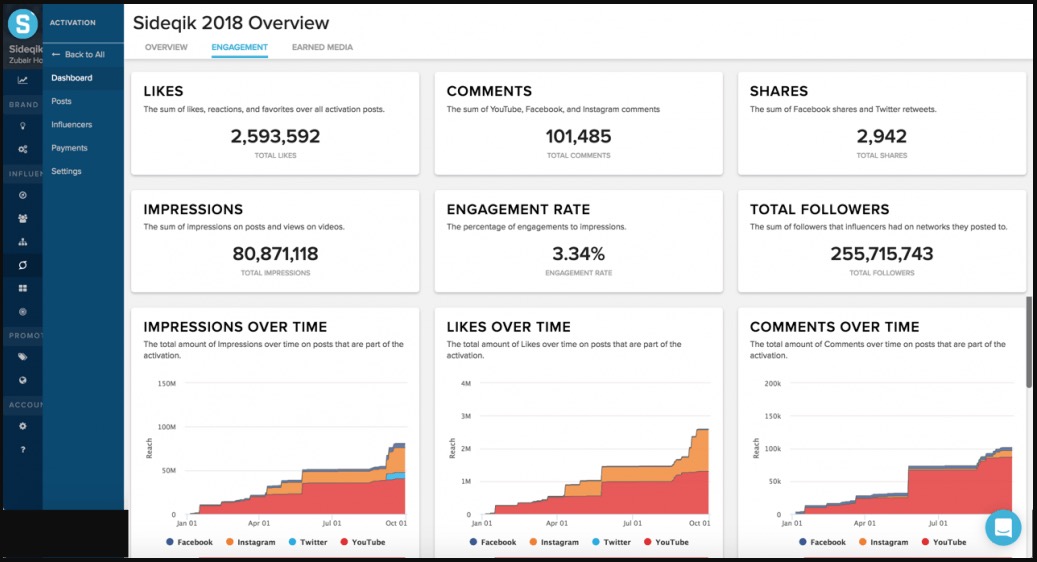The width and height of the screenshot is (1037, 562).
Task: Select Dashboard in the activation menu
Action: click(71, 78)
